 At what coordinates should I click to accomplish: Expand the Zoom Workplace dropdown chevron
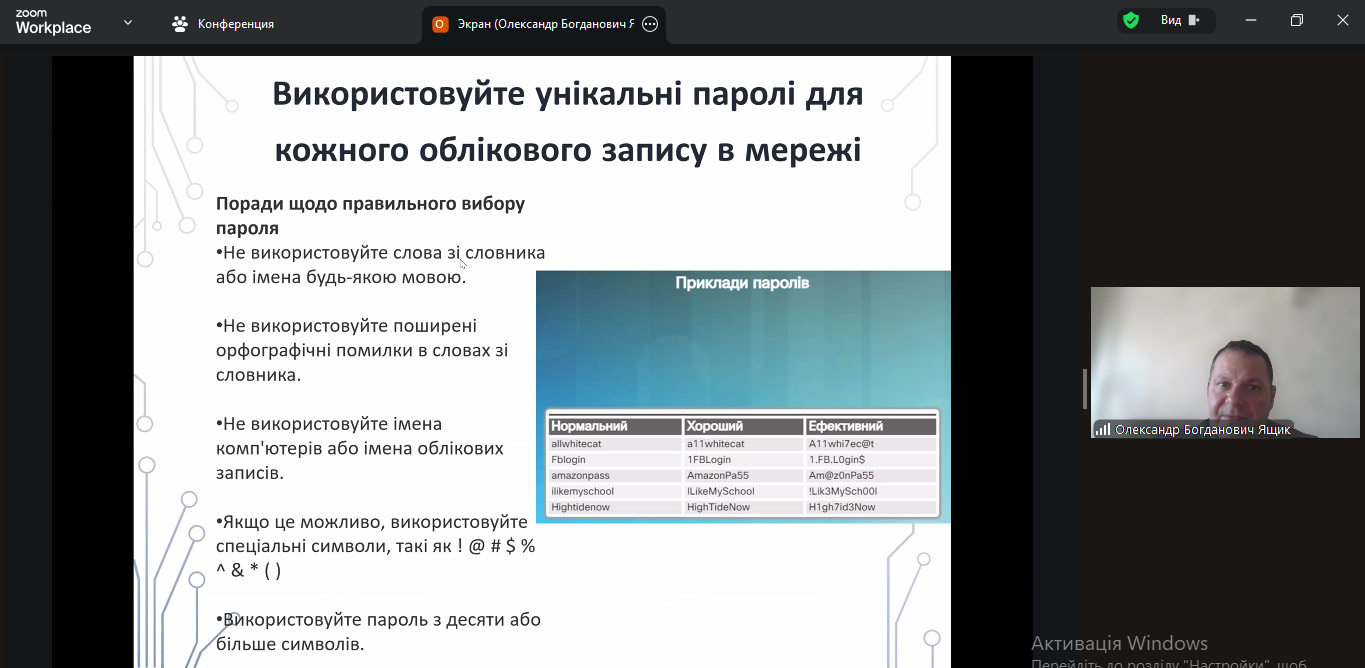(x=128, y=22)
